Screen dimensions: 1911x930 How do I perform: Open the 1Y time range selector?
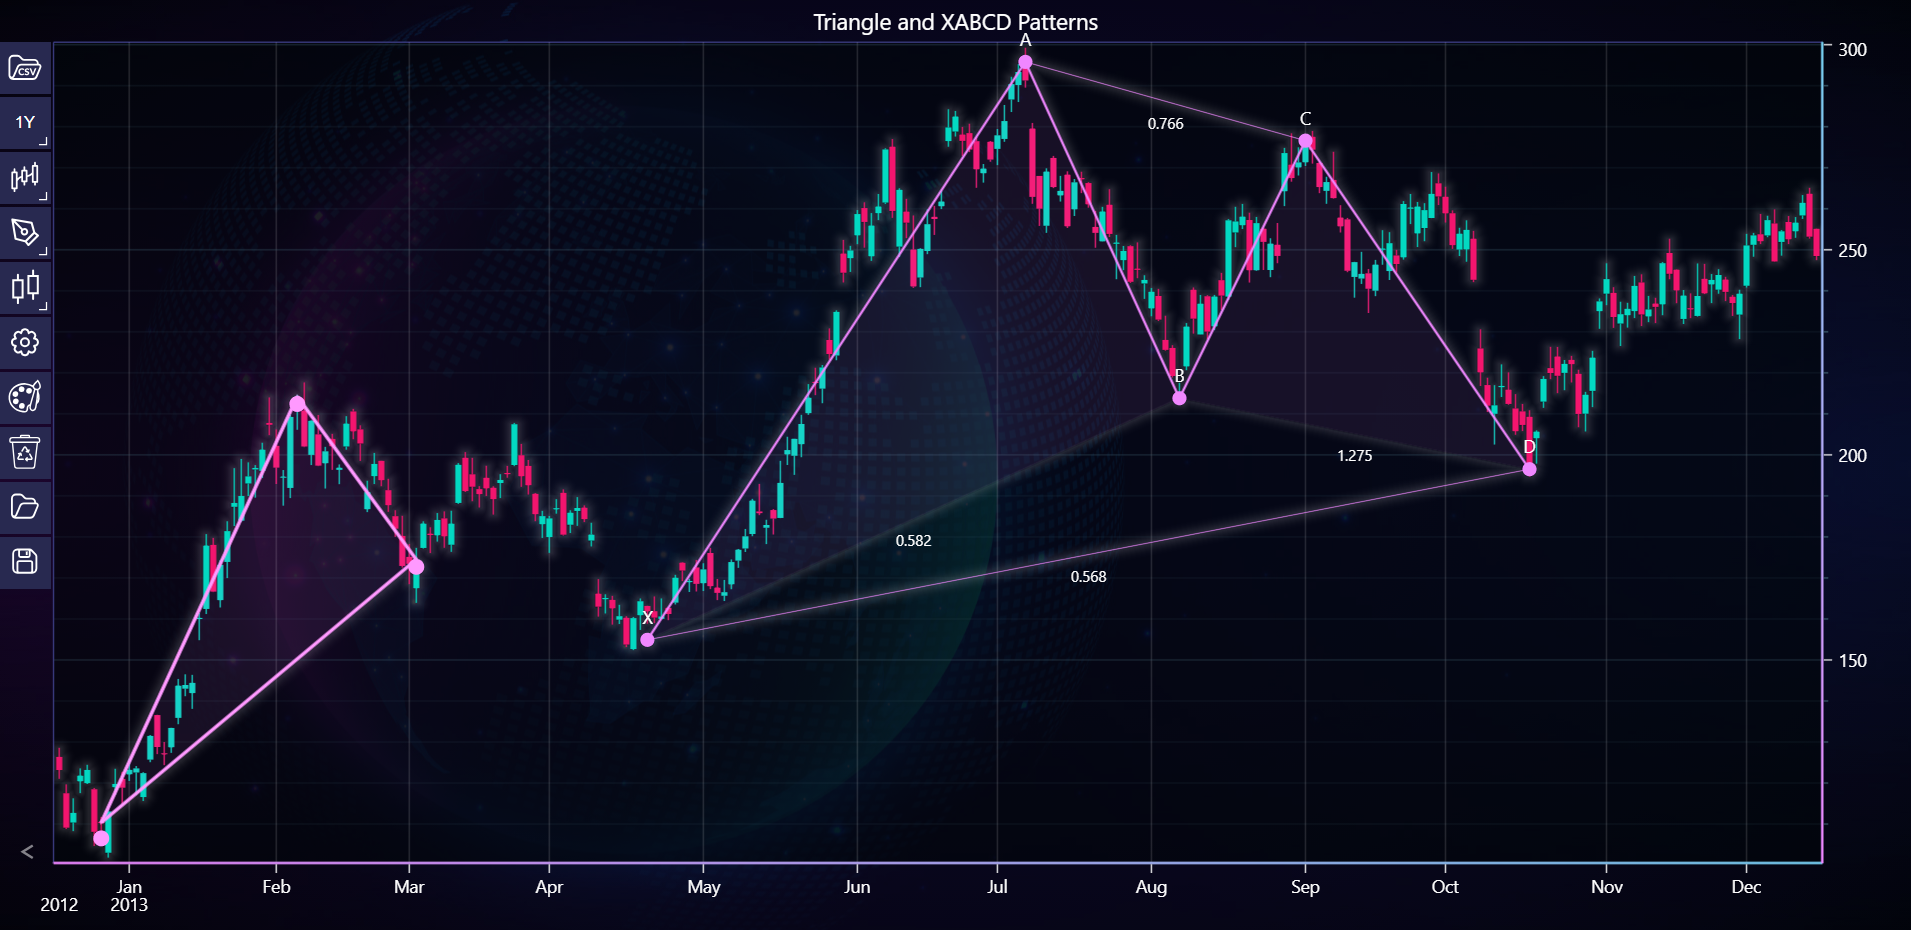(x=25, y=123)
